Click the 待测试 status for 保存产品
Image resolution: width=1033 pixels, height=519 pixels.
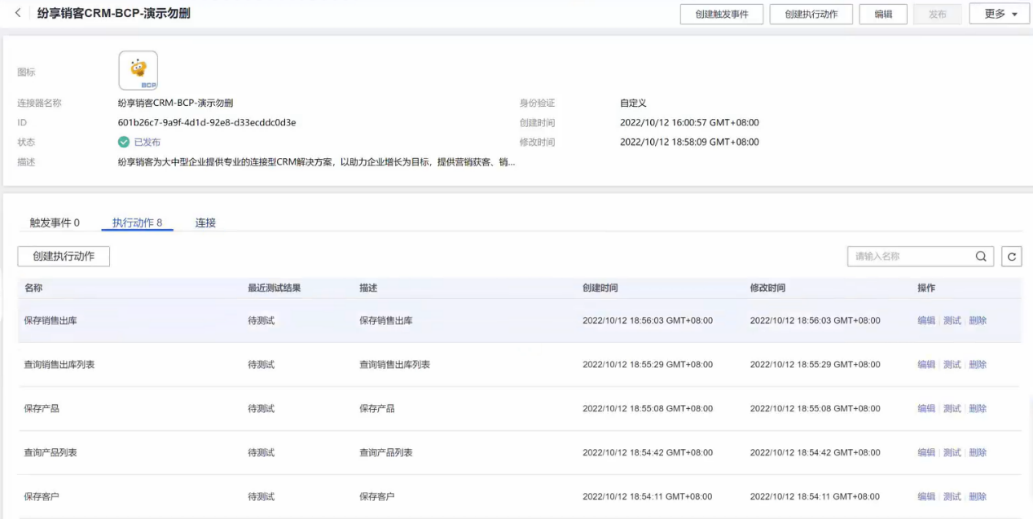pyautogui.click(x=261, y=408)
